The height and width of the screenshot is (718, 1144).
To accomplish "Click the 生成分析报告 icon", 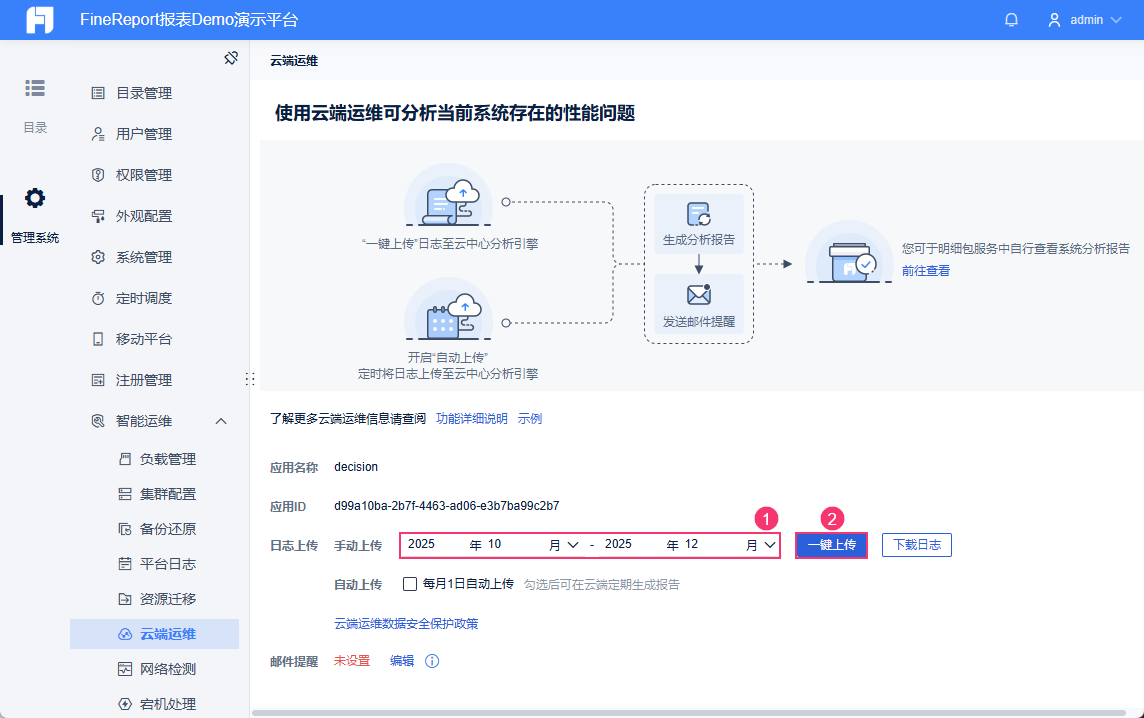I will (x=698, y=215).
